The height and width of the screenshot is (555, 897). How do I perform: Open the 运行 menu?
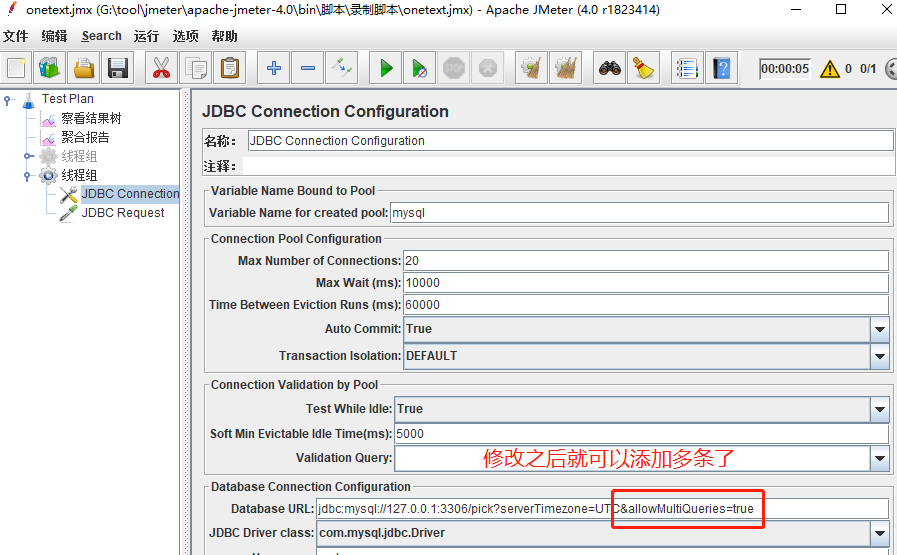point(146,36)
